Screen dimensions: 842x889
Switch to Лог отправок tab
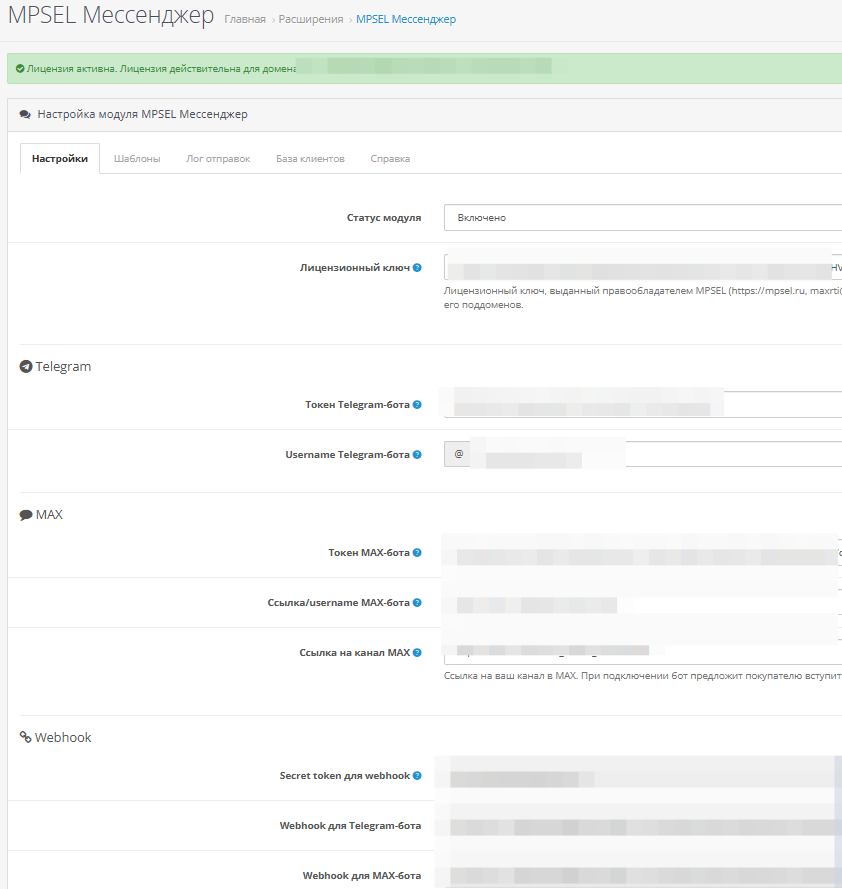point(218,159)
